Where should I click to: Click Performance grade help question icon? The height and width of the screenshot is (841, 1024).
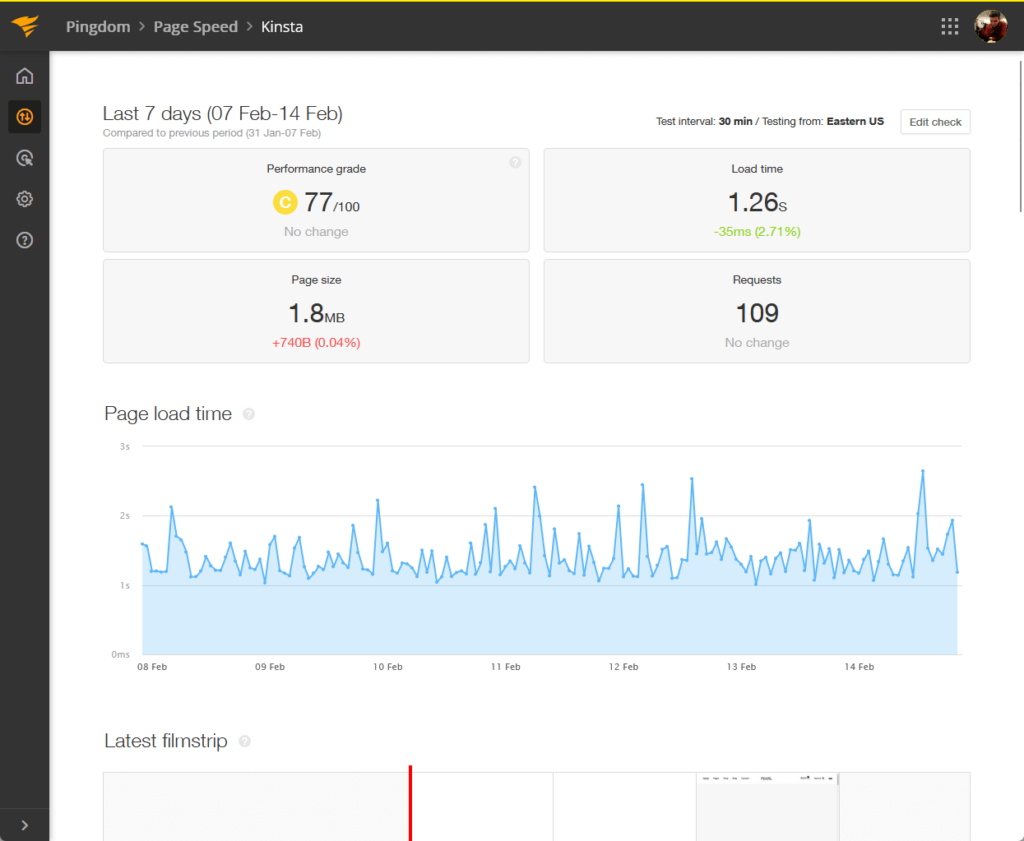[515, 163]
